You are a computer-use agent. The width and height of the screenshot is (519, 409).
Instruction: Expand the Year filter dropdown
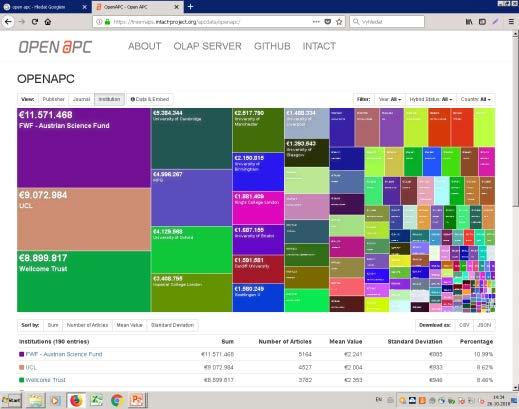[390, 99]
